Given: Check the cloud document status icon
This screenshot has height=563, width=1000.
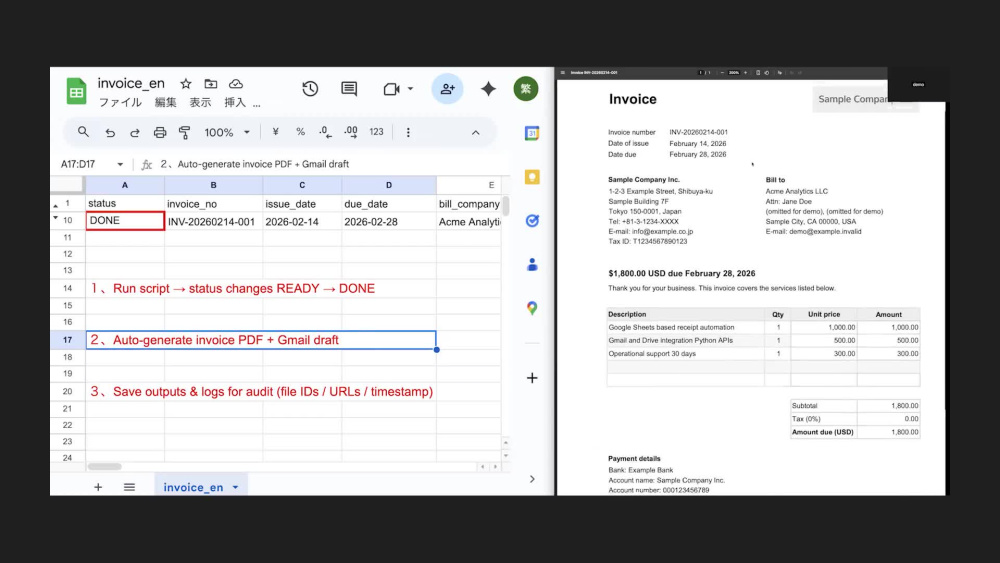Looking at the screenshot, I should point(236,84).
